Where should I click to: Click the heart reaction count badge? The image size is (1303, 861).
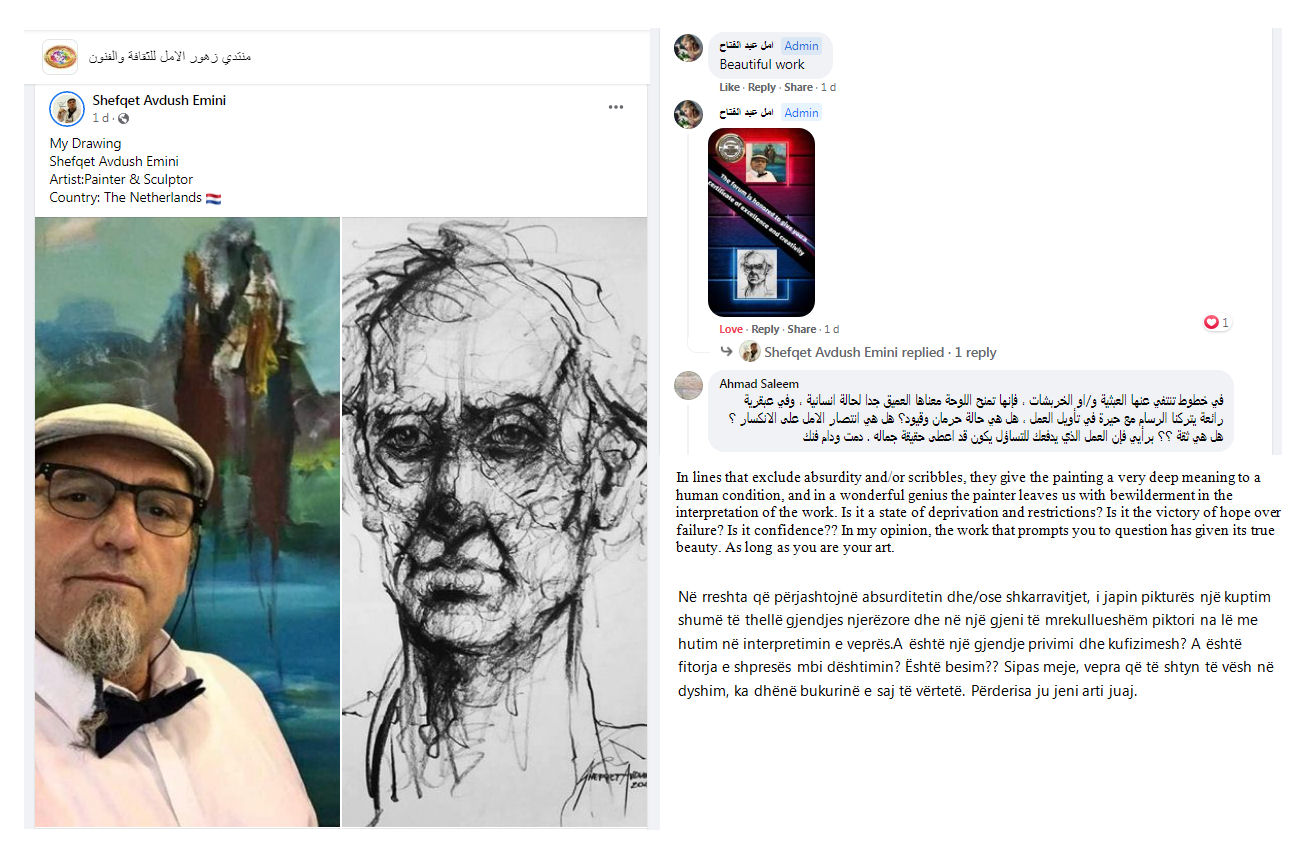[x=1217, y=322]
